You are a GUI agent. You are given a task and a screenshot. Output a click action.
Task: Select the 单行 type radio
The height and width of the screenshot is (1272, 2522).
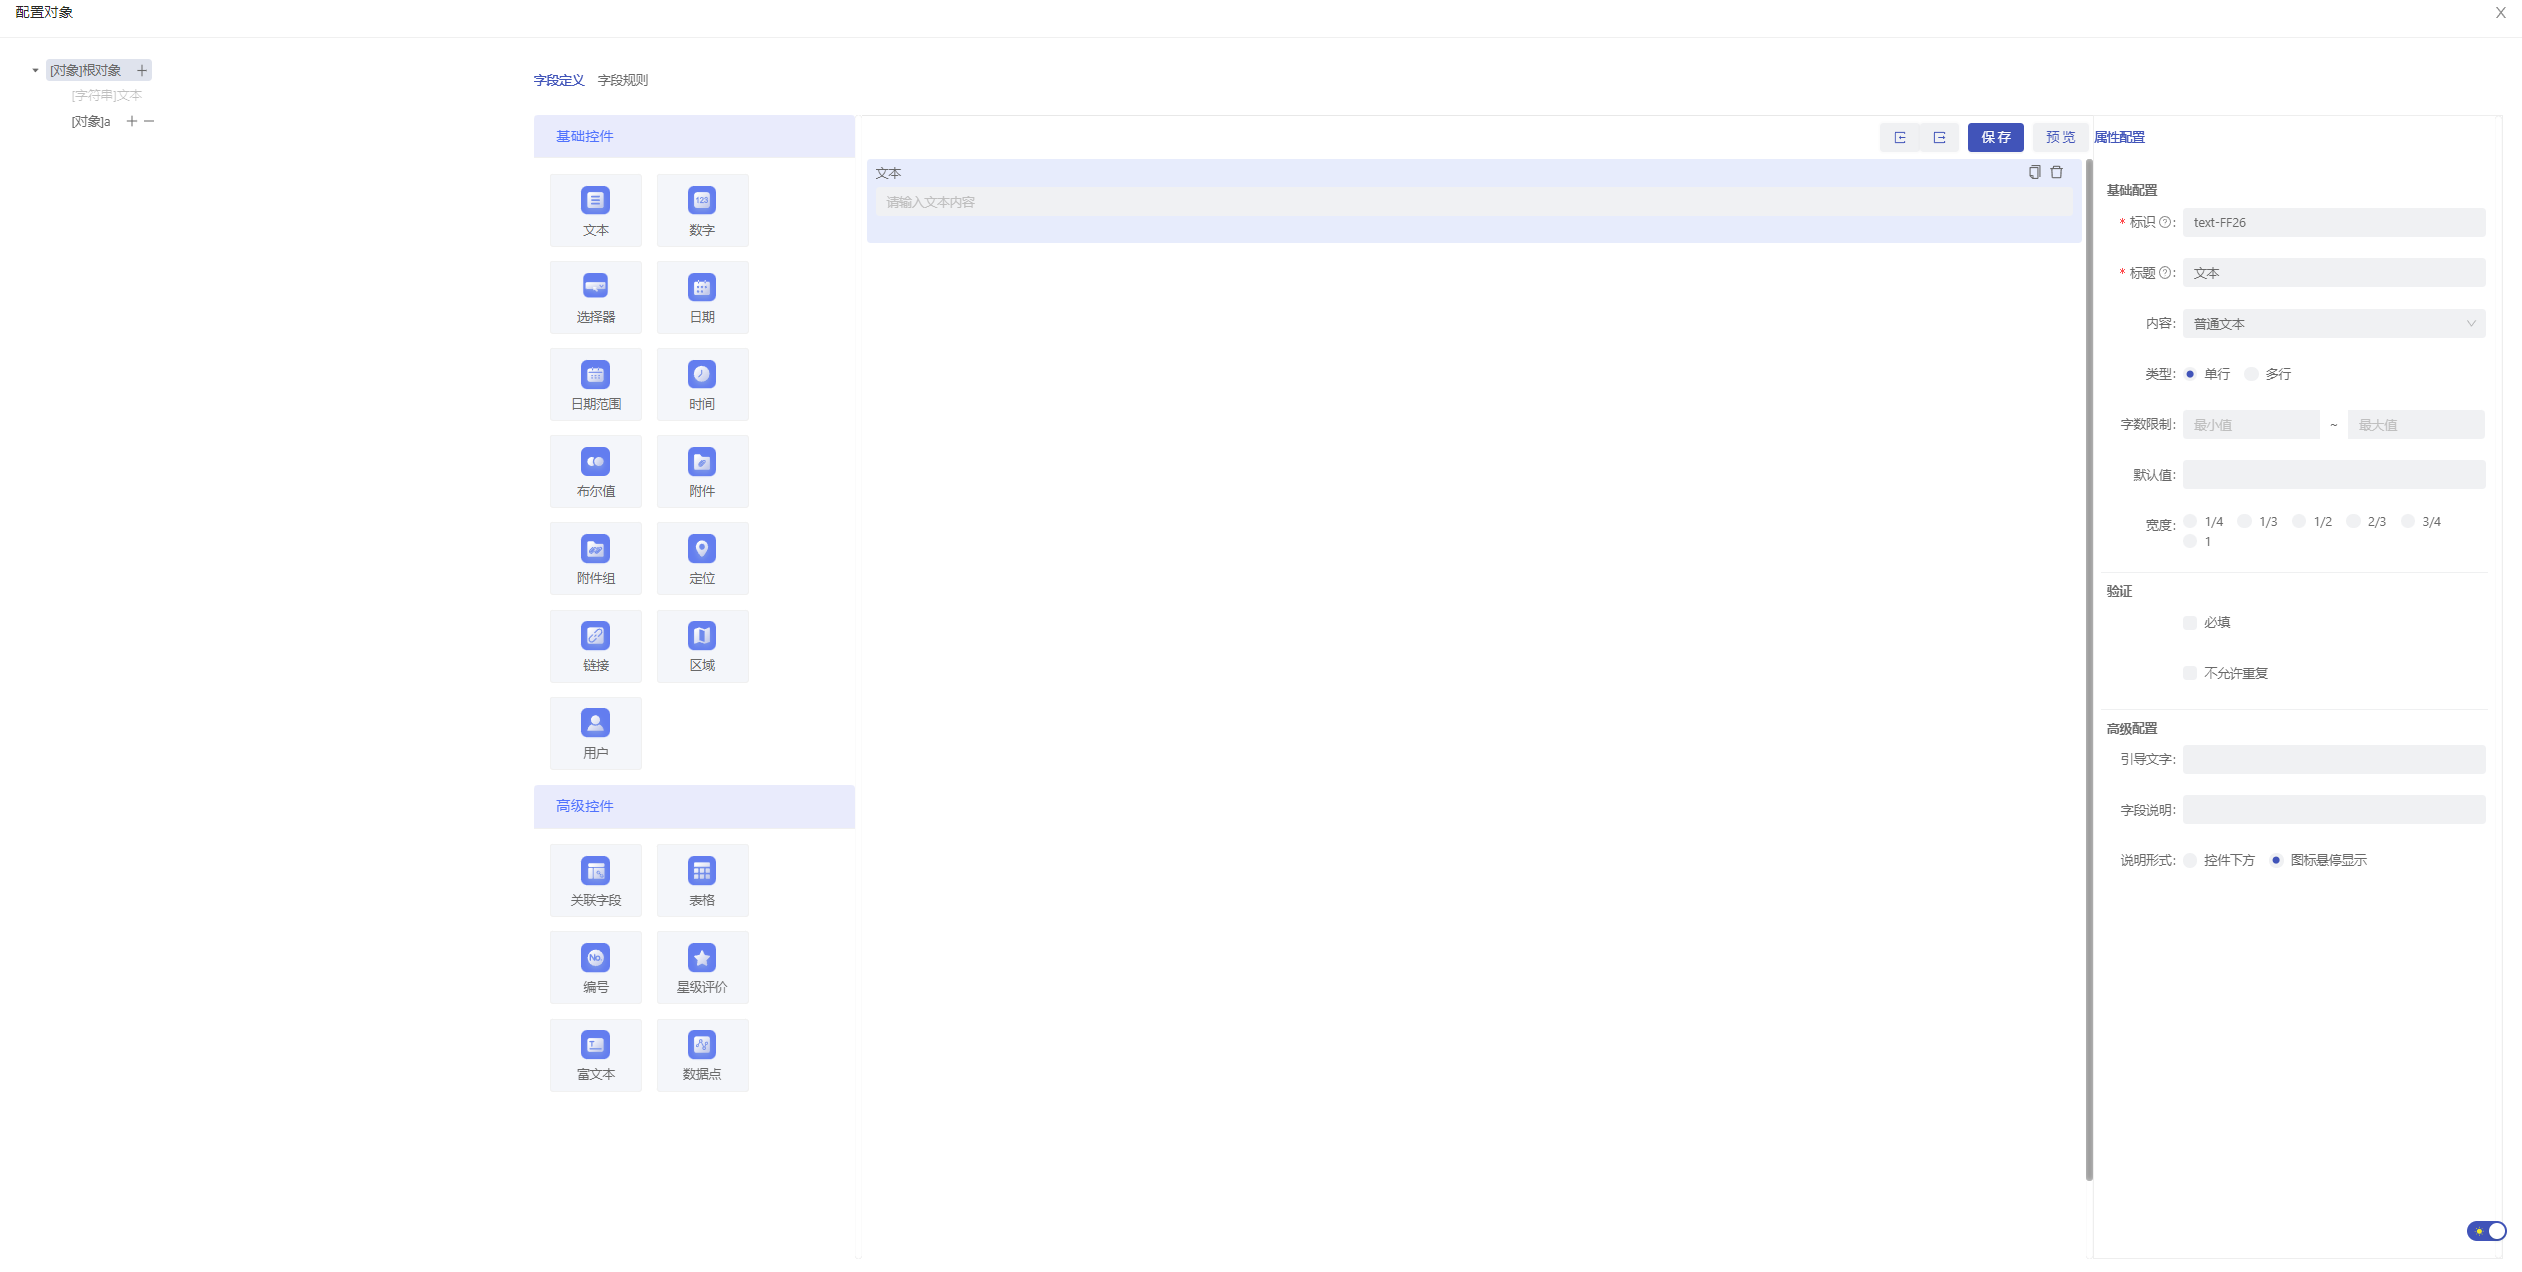pos(2190,374)
